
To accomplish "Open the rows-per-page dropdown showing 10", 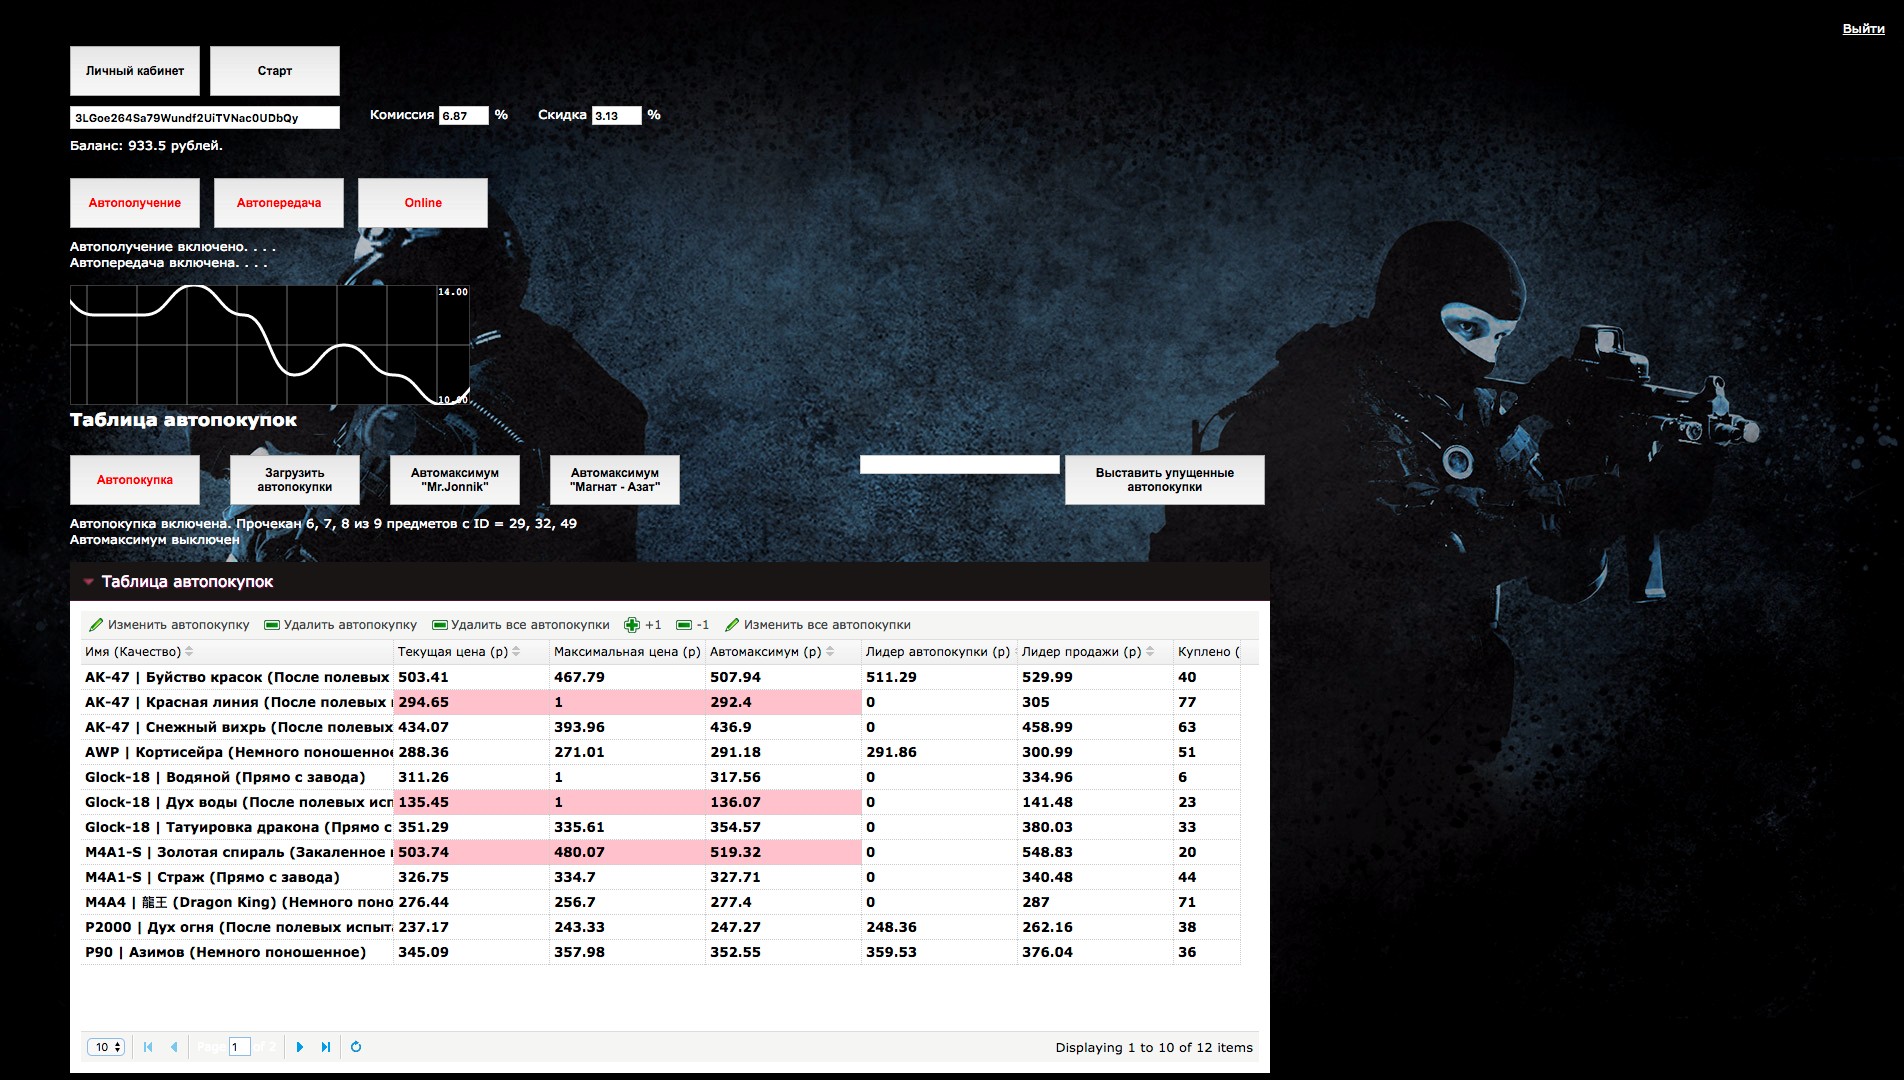I will coord(105,1047).
